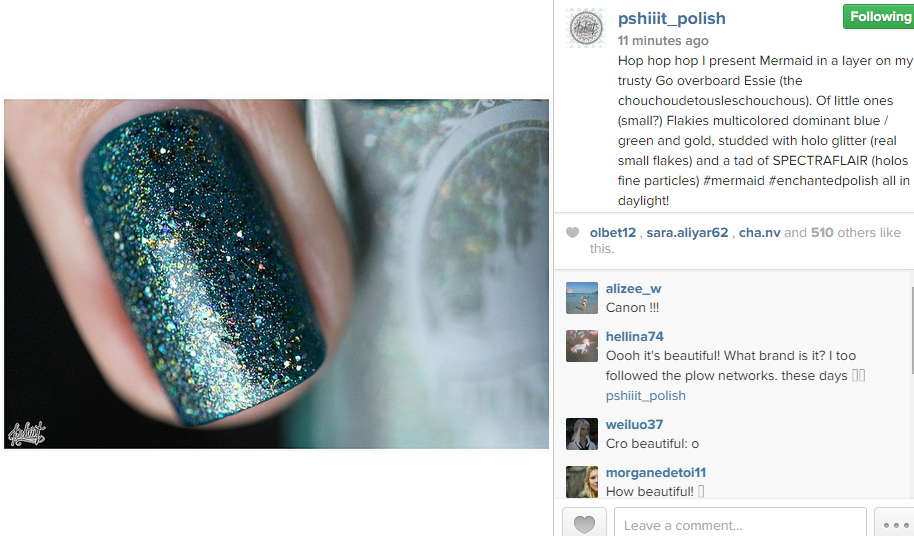This screenshot has width=914, height=536.
Task: Open olbet12's profile from likes
Action: pyautogui.click(x=613, y=232)
